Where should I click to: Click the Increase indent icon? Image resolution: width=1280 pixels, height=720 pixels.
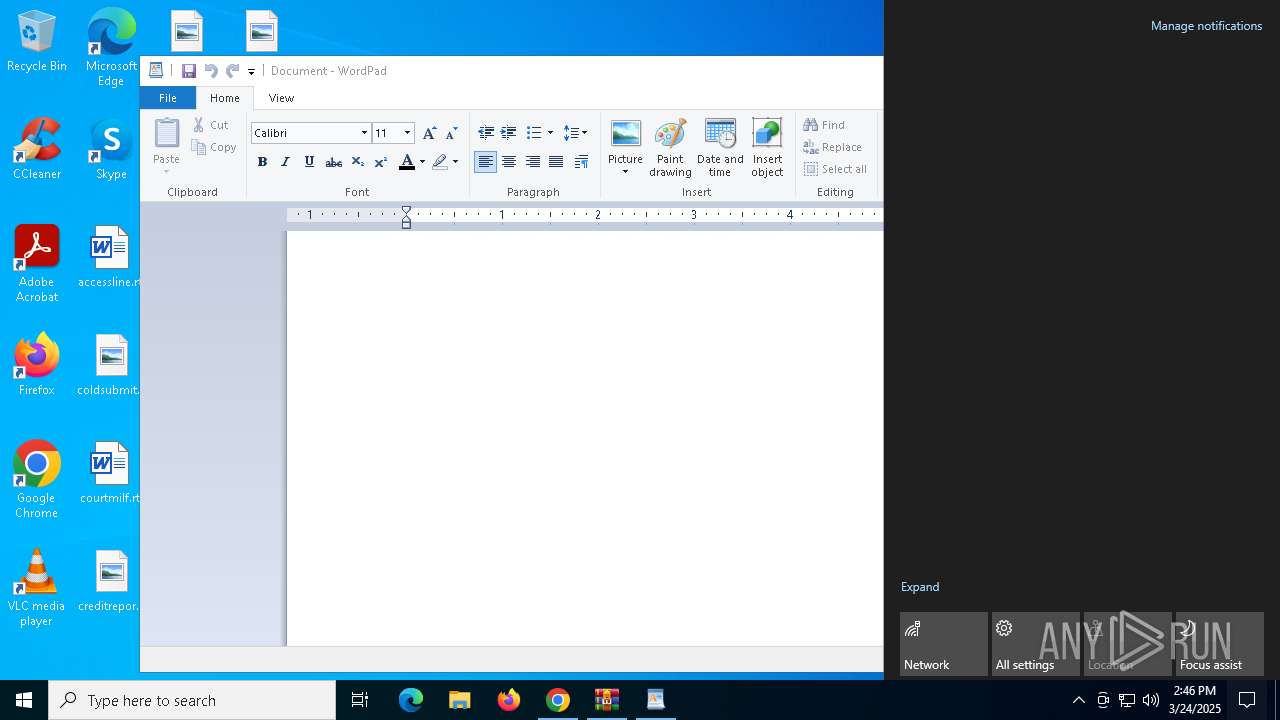click(509, 133)
